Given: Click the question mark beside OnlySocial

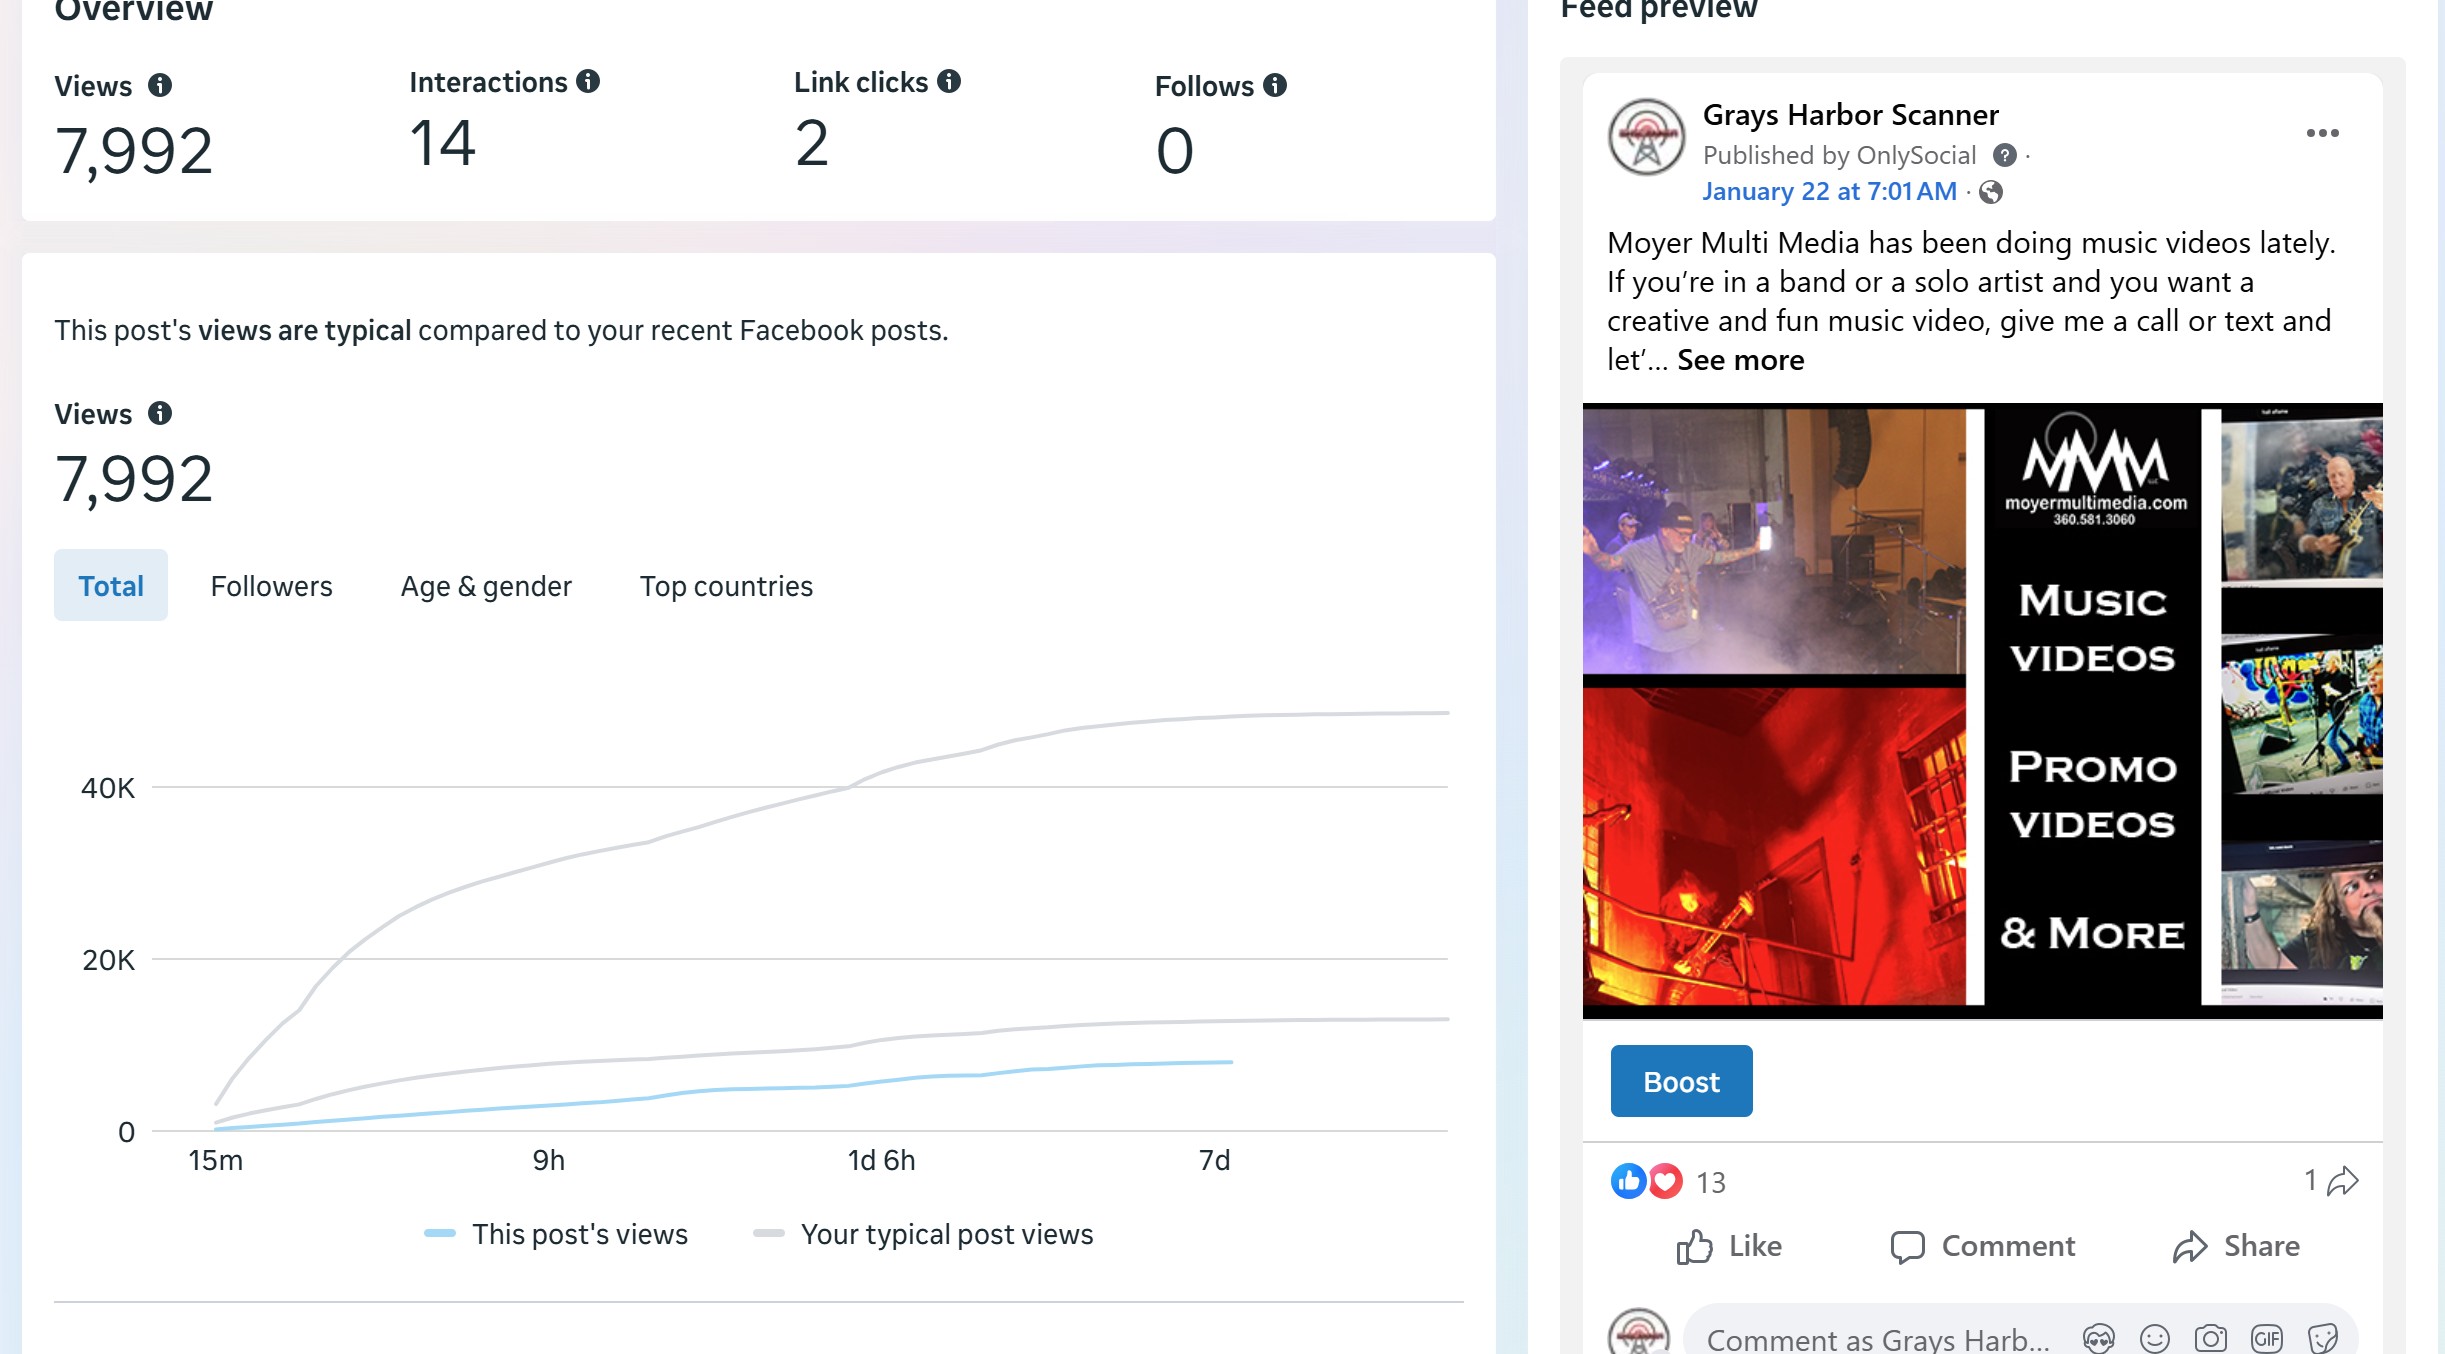Looking at the screenshot, I should tap(2004, 155).
